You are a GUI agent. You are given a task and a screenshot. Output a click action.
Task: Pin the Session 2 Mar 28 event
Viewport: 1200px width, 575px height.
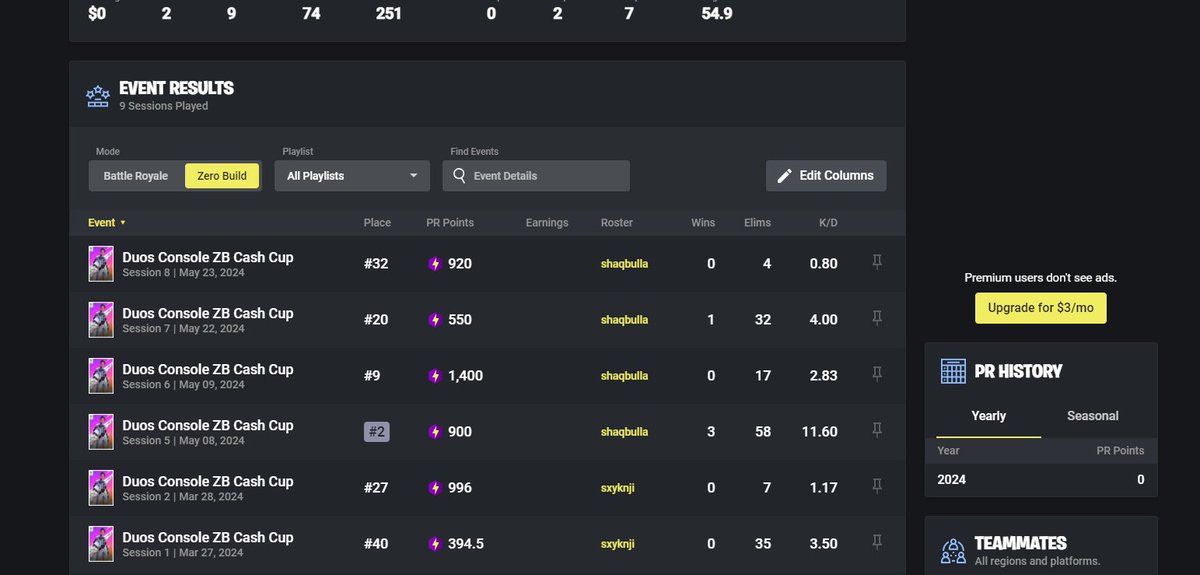[x=877, y=487]
